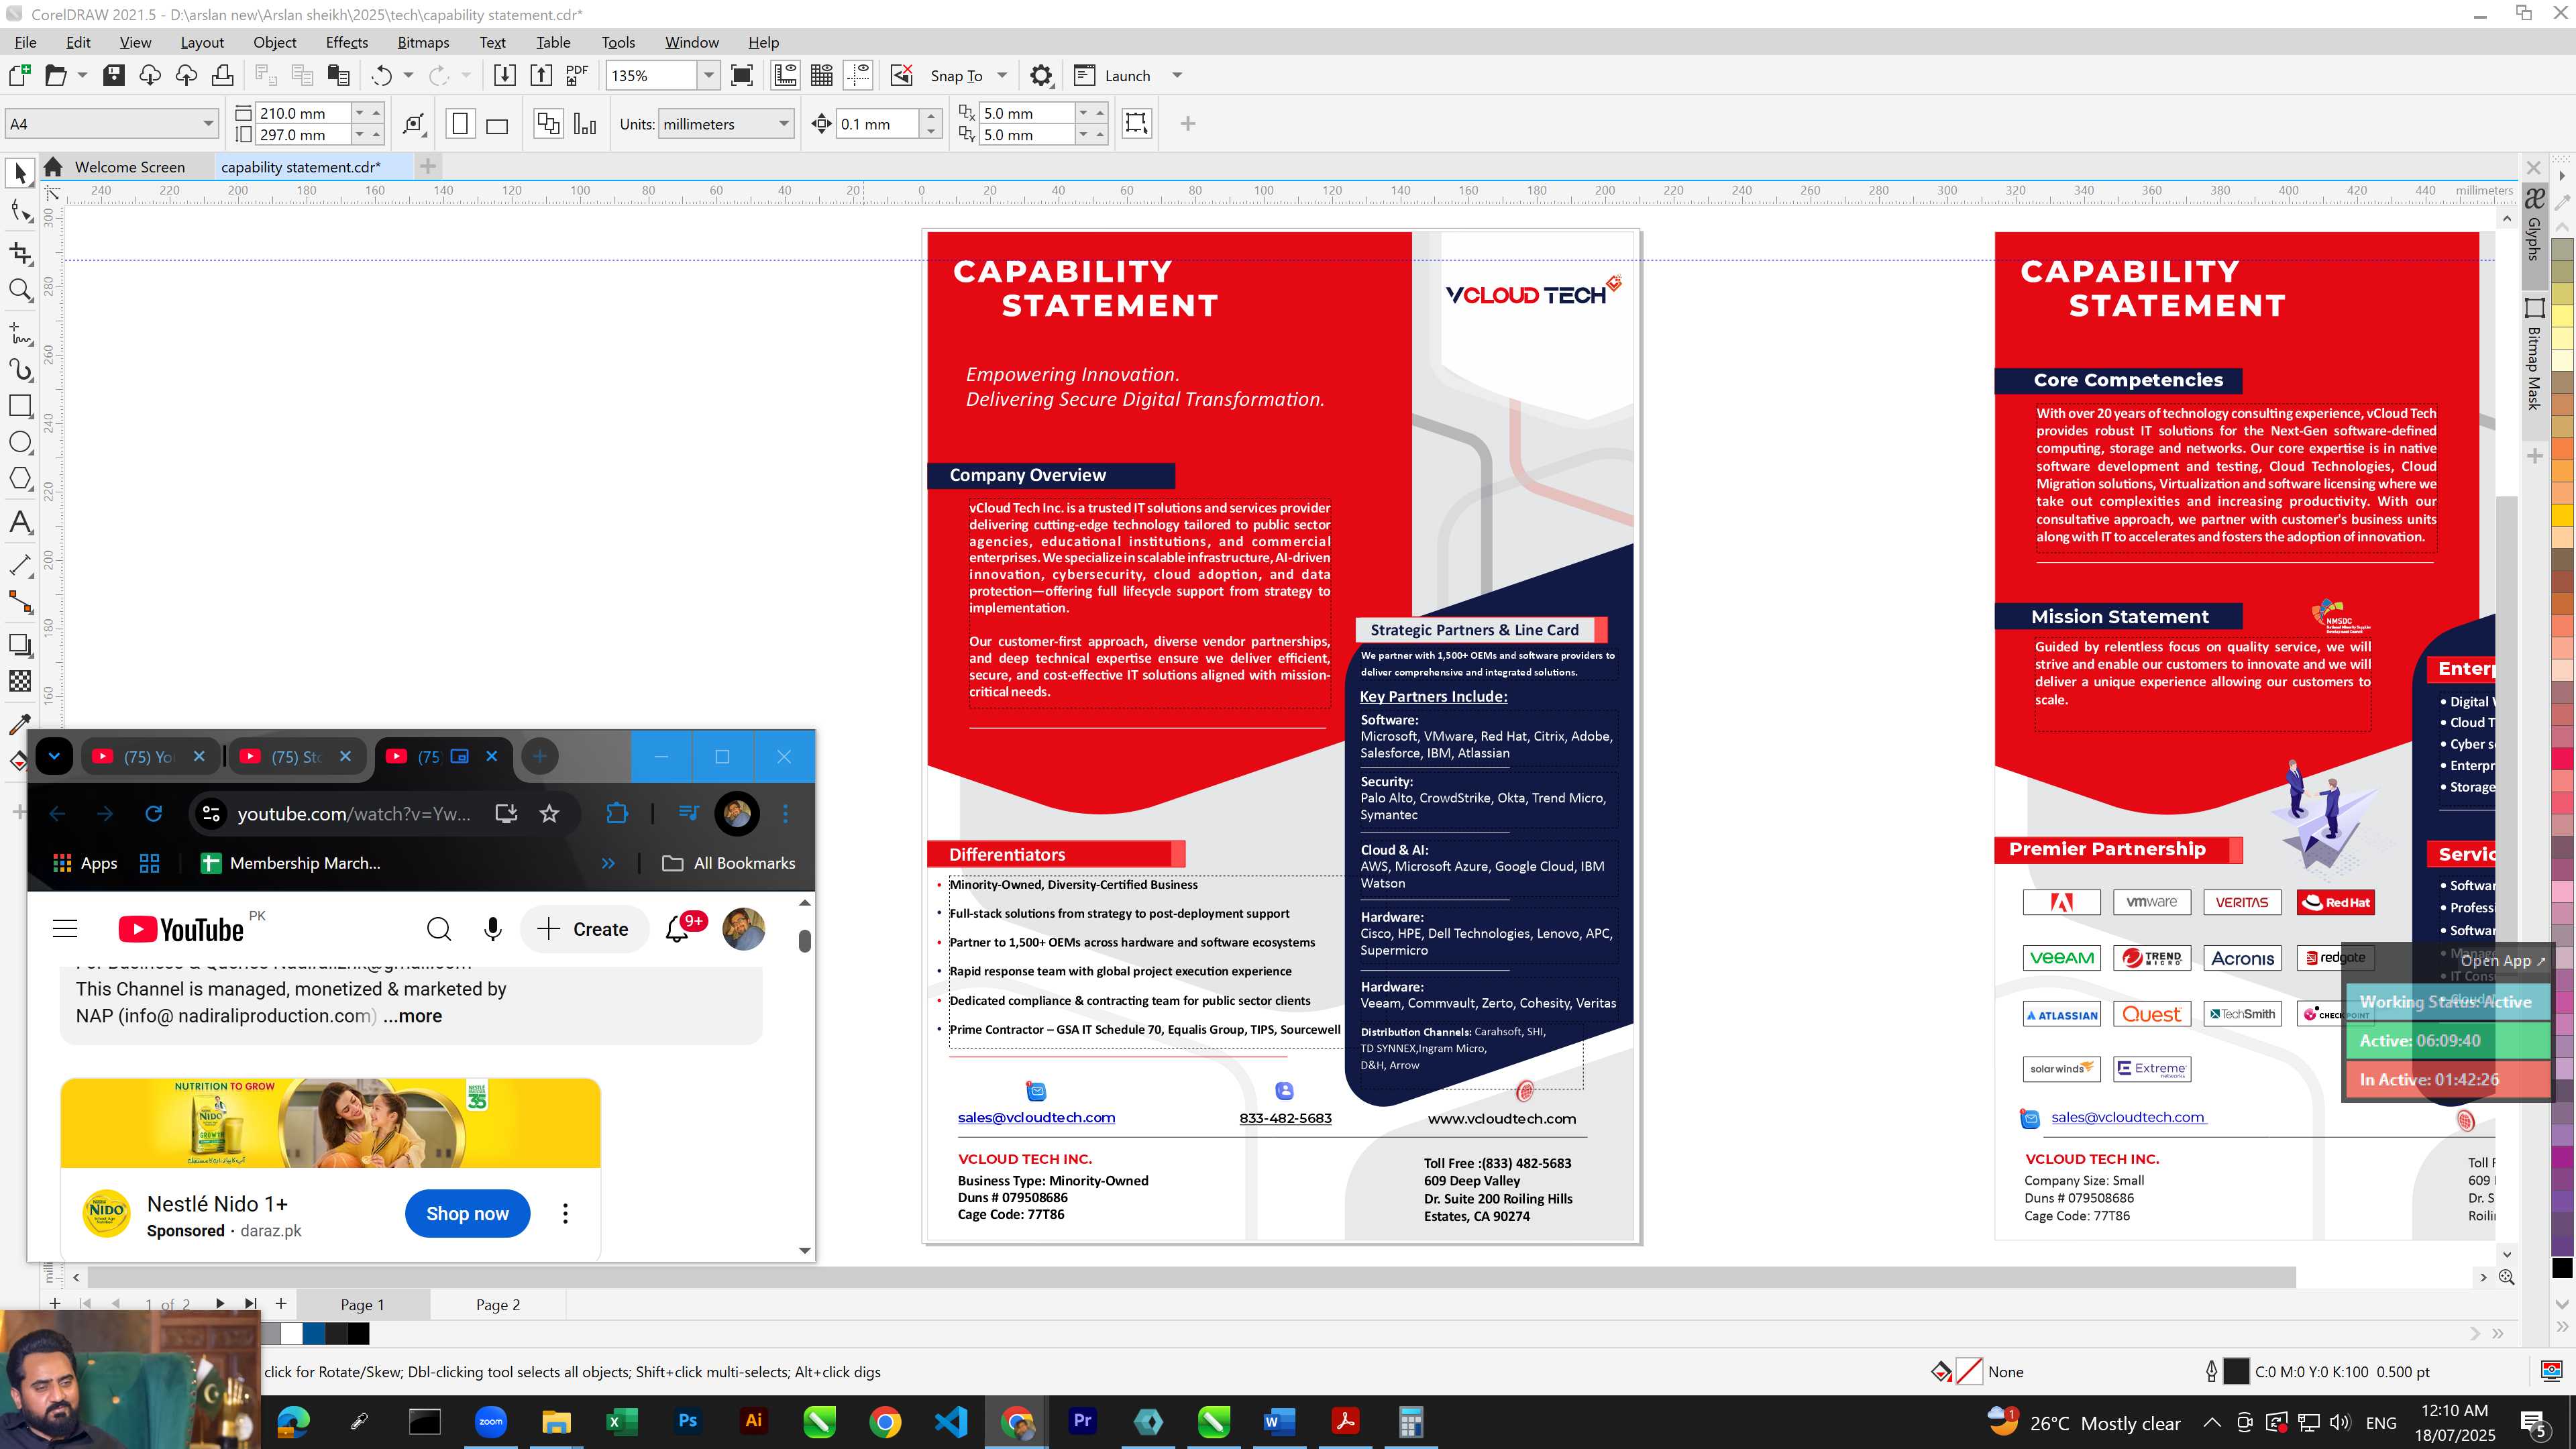The height and width of the screenshot is (1449, 2576).
Task: Click the Full-screen preview icon
Action: point(742,75)
